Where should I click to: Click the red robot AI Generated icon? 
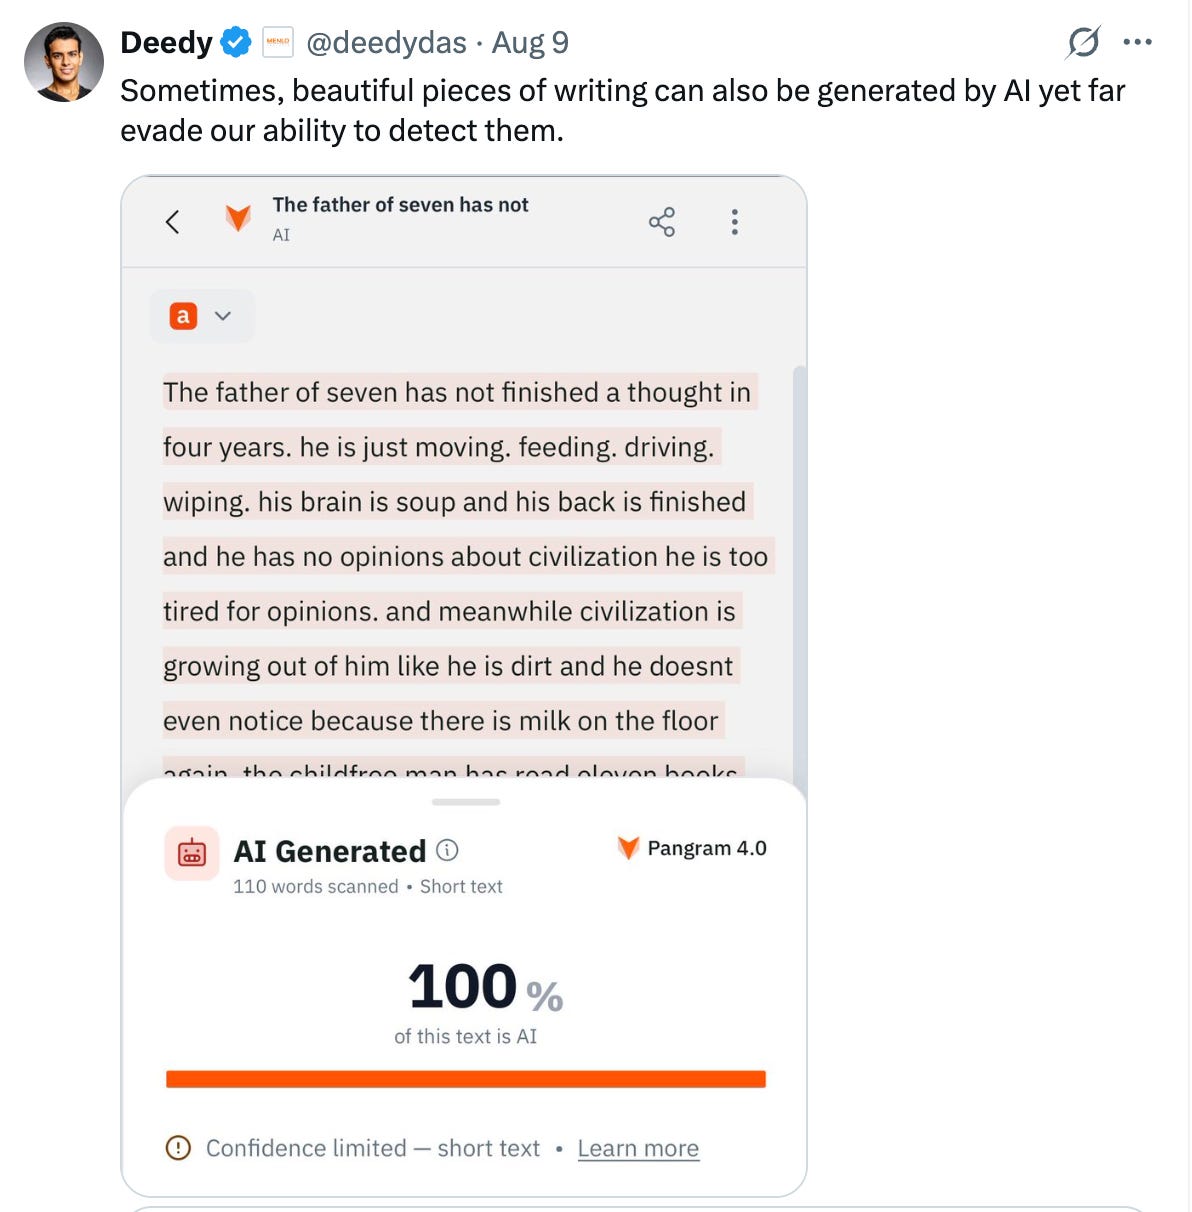coord(191,853)
